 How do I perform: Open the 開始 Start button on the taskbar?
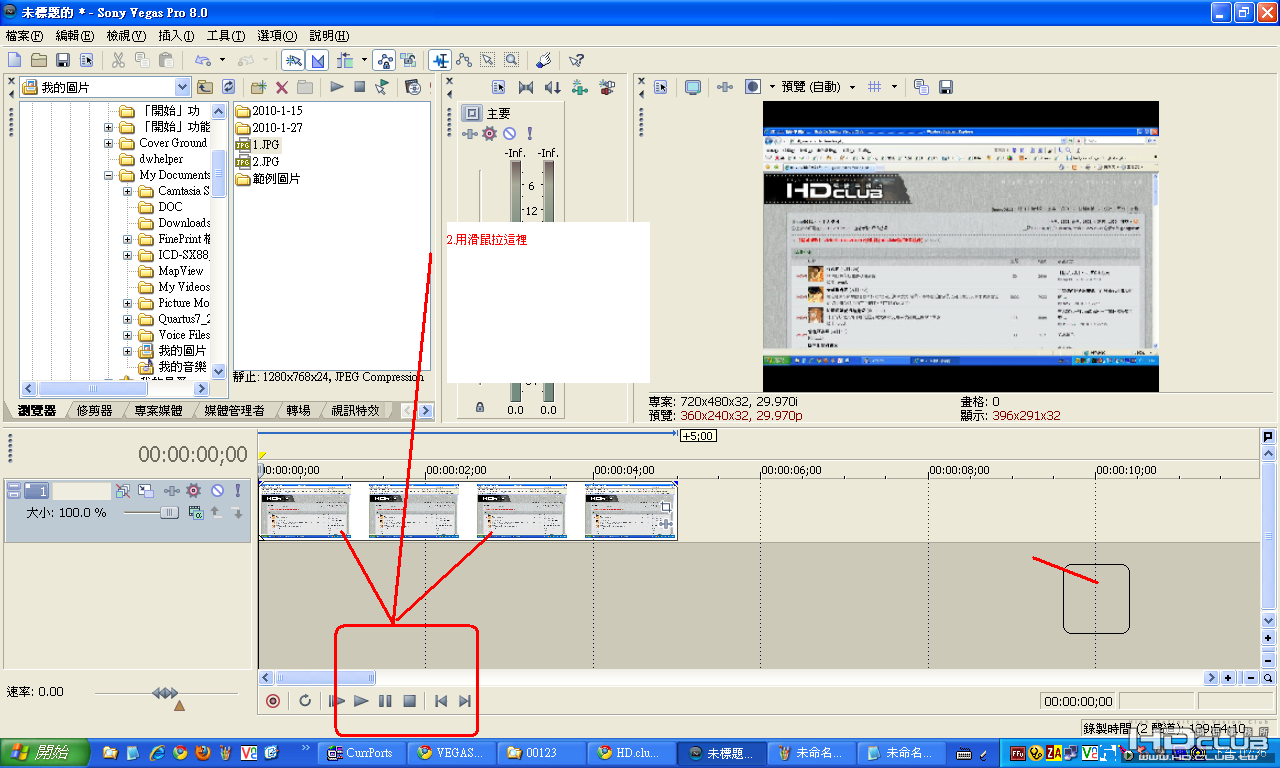[44, 752]
